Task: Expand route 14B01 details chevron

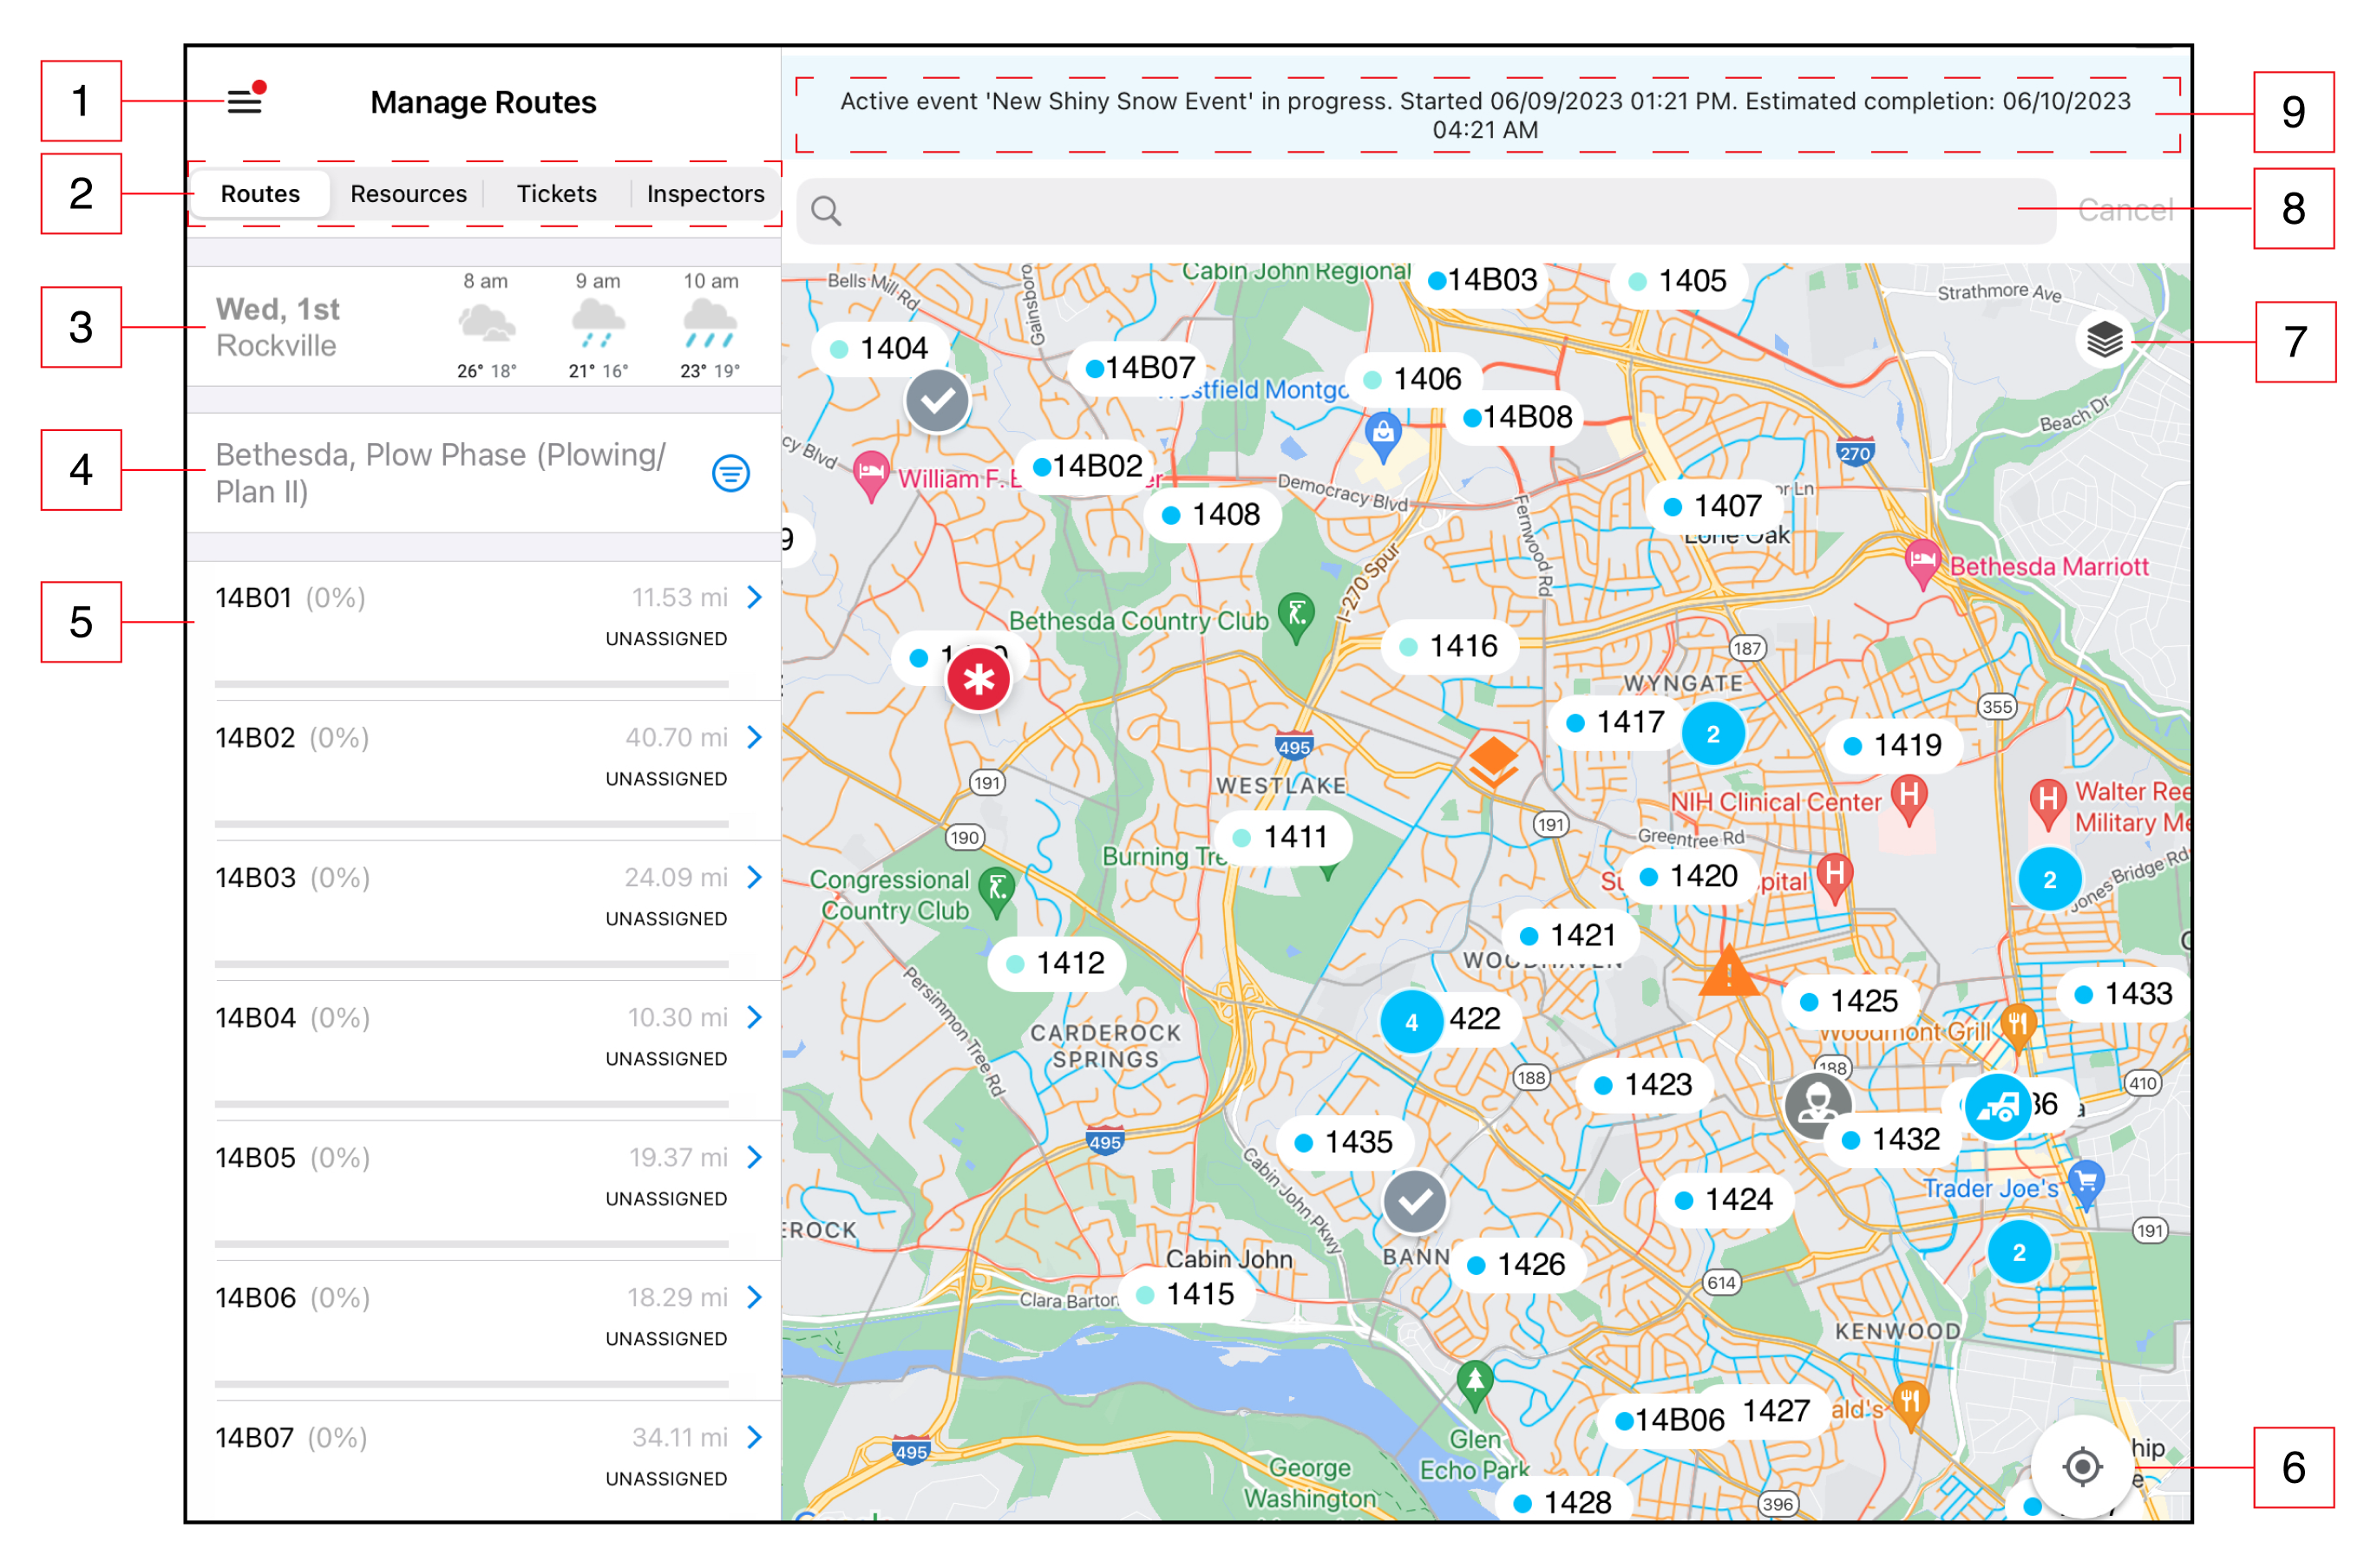Action: coord(755,597)
